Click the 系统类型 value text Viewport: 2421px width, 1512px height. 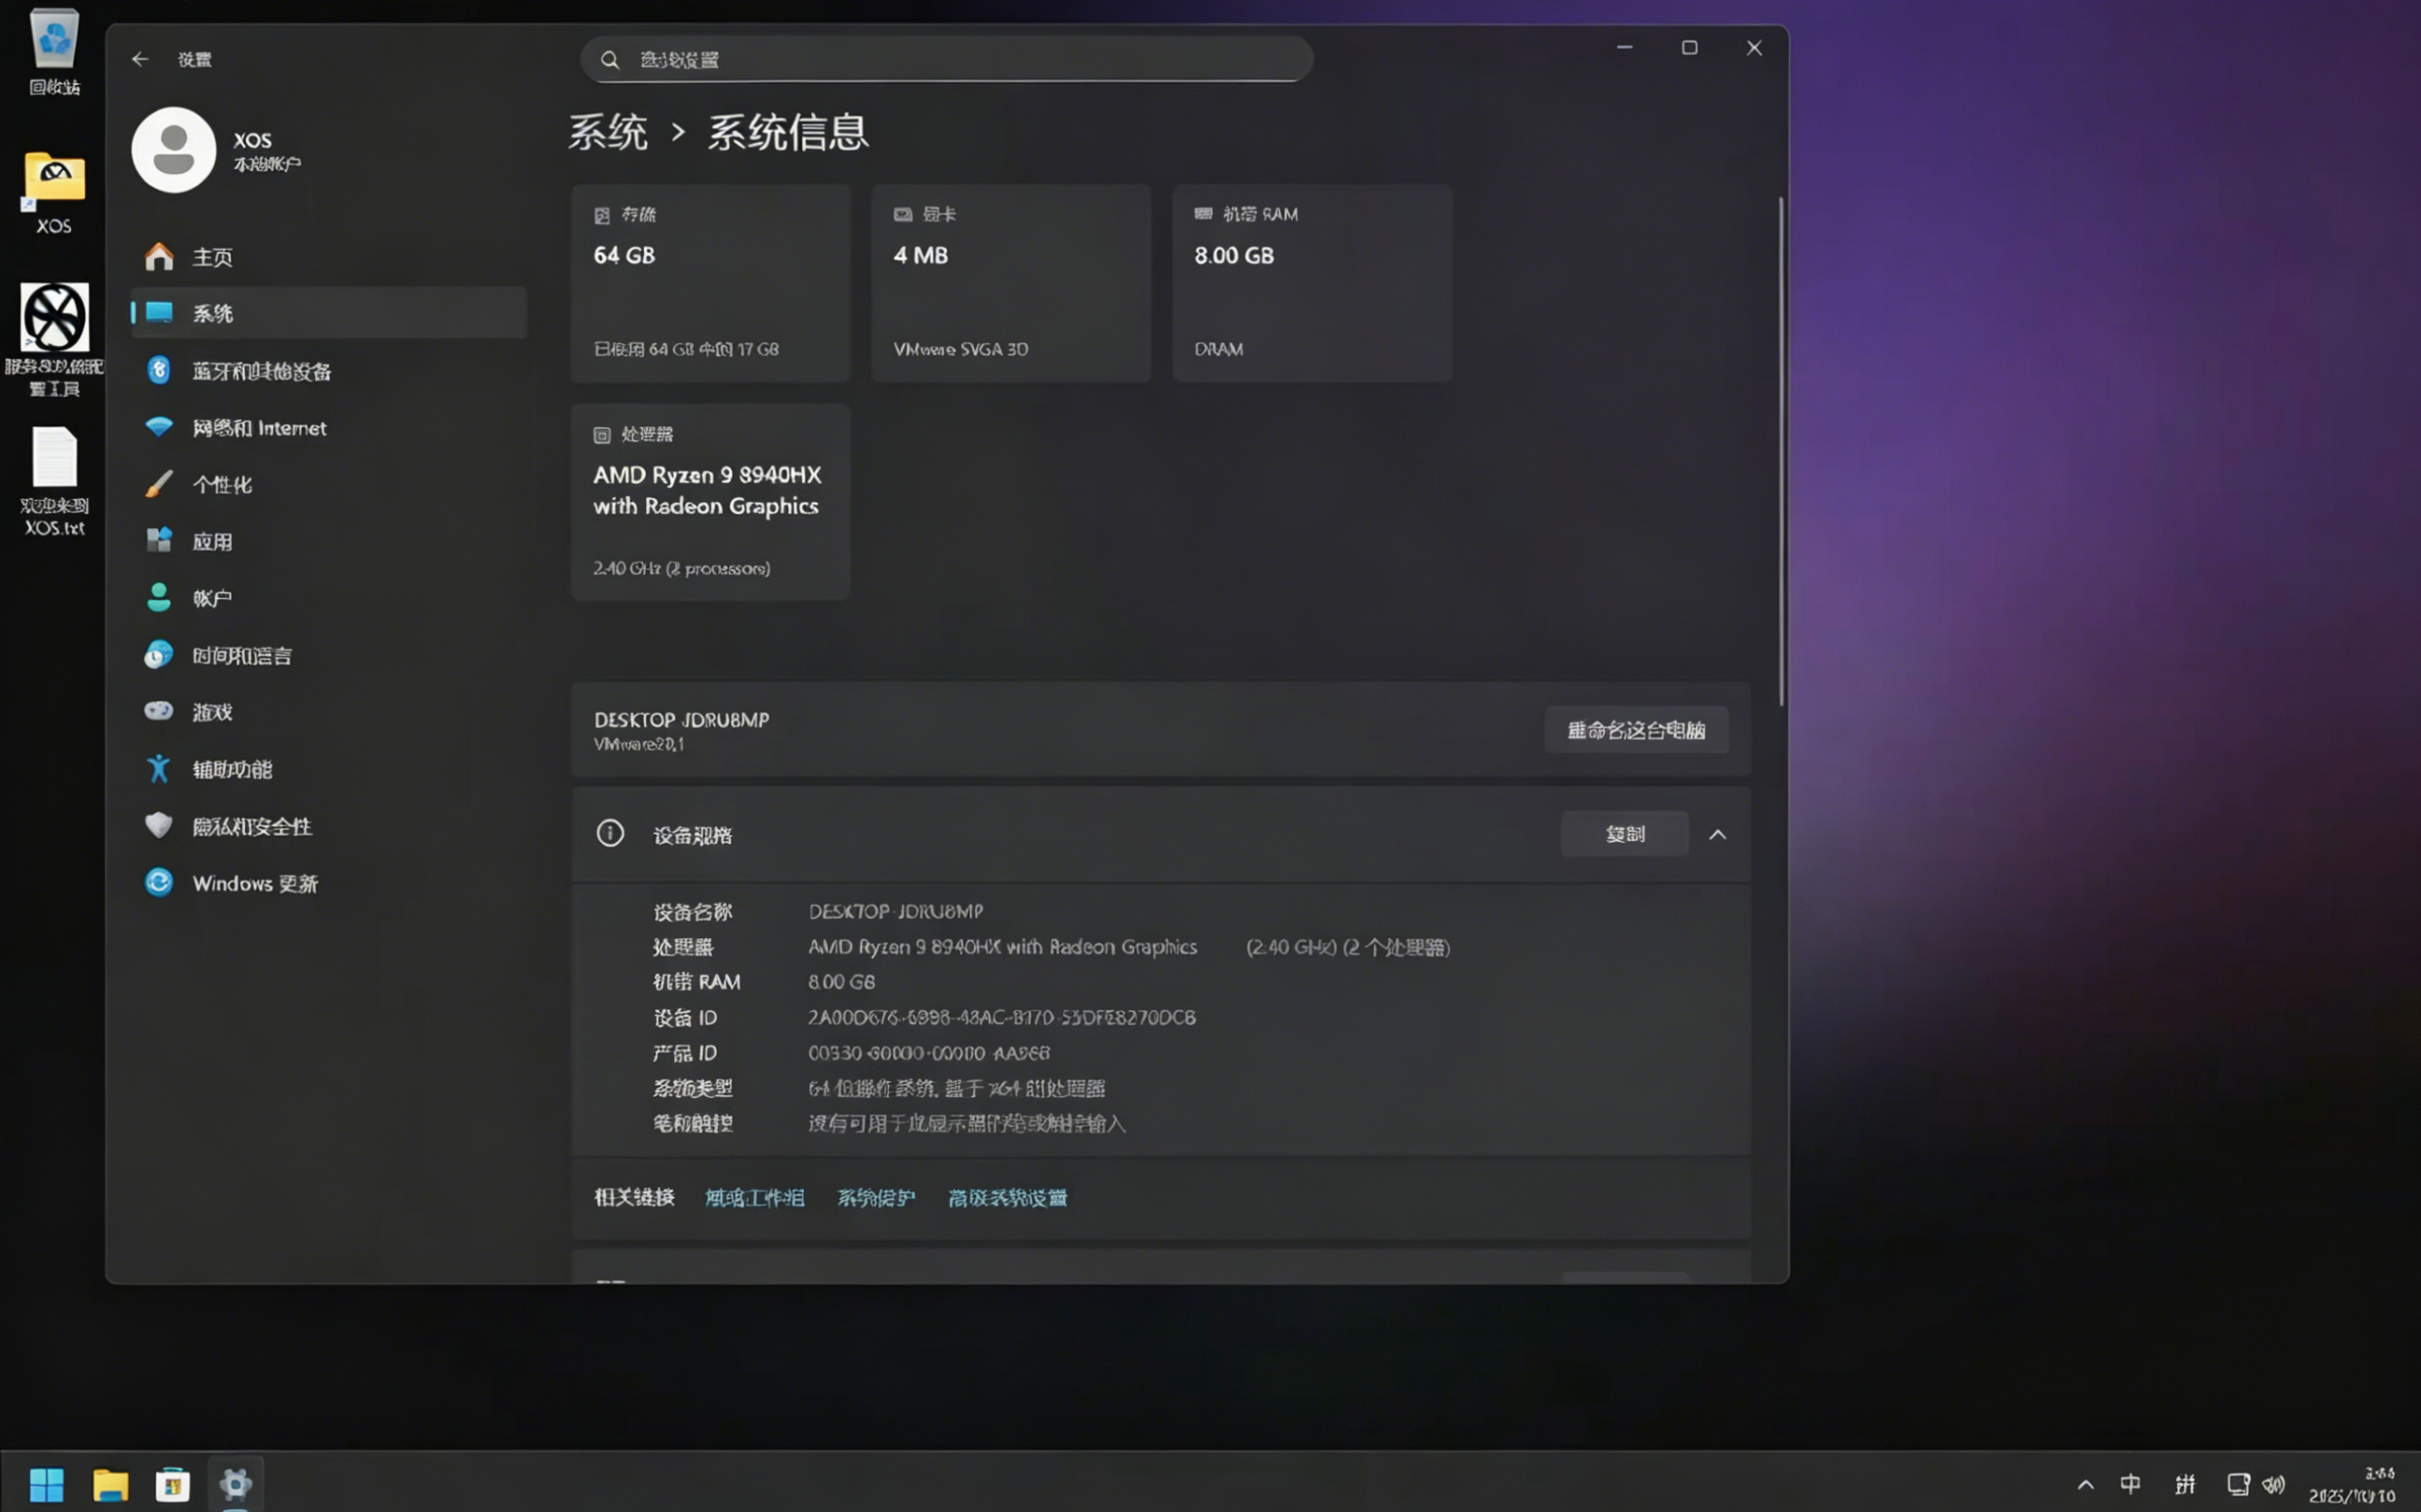pos(957,1088)
